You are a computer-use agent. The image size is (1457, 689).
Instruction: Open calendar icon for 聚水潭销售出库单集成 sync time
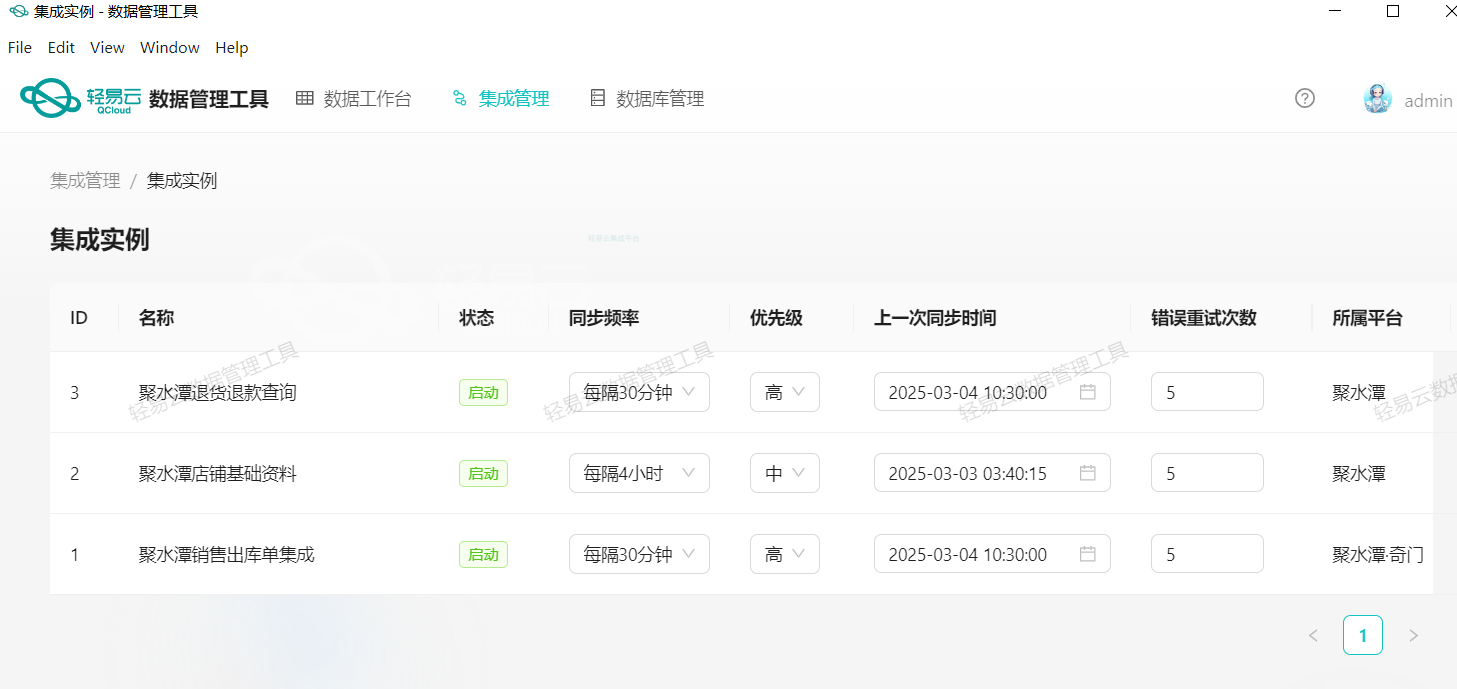[x=1088, y=554]
